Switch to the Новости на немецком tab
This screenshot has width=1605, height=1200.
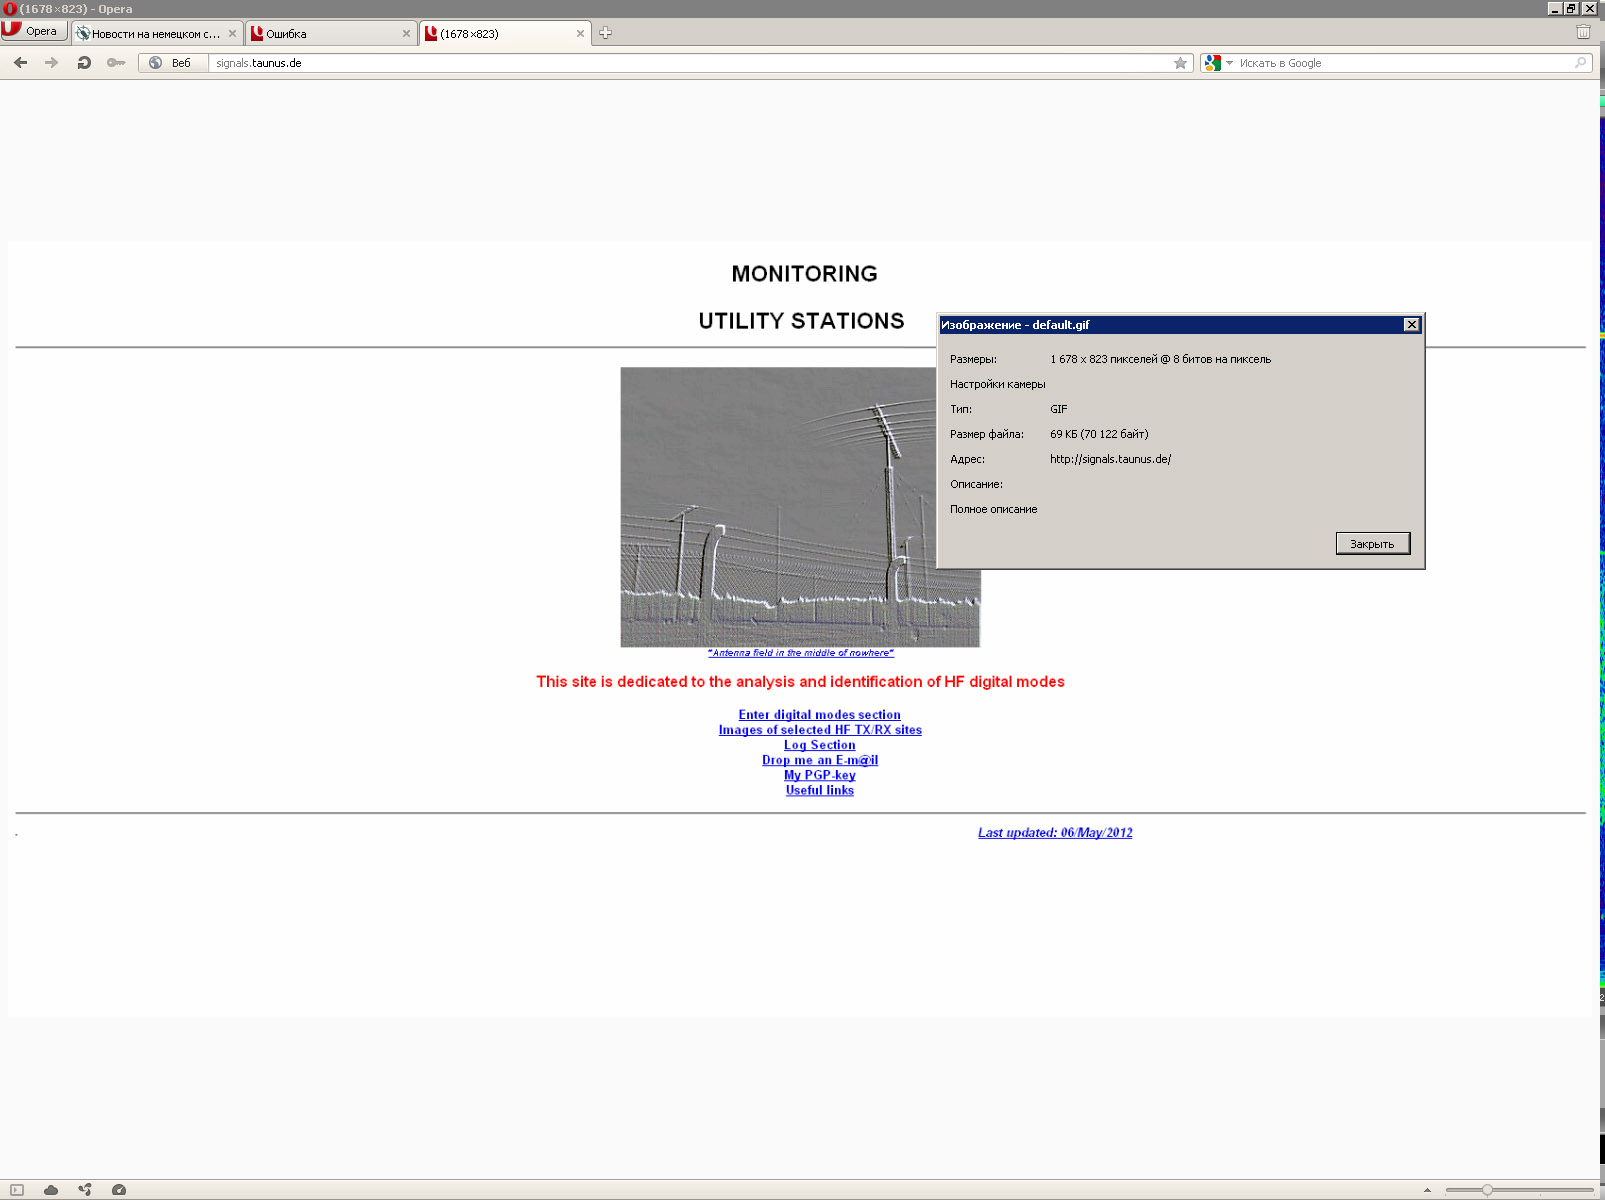pos(157,33)
